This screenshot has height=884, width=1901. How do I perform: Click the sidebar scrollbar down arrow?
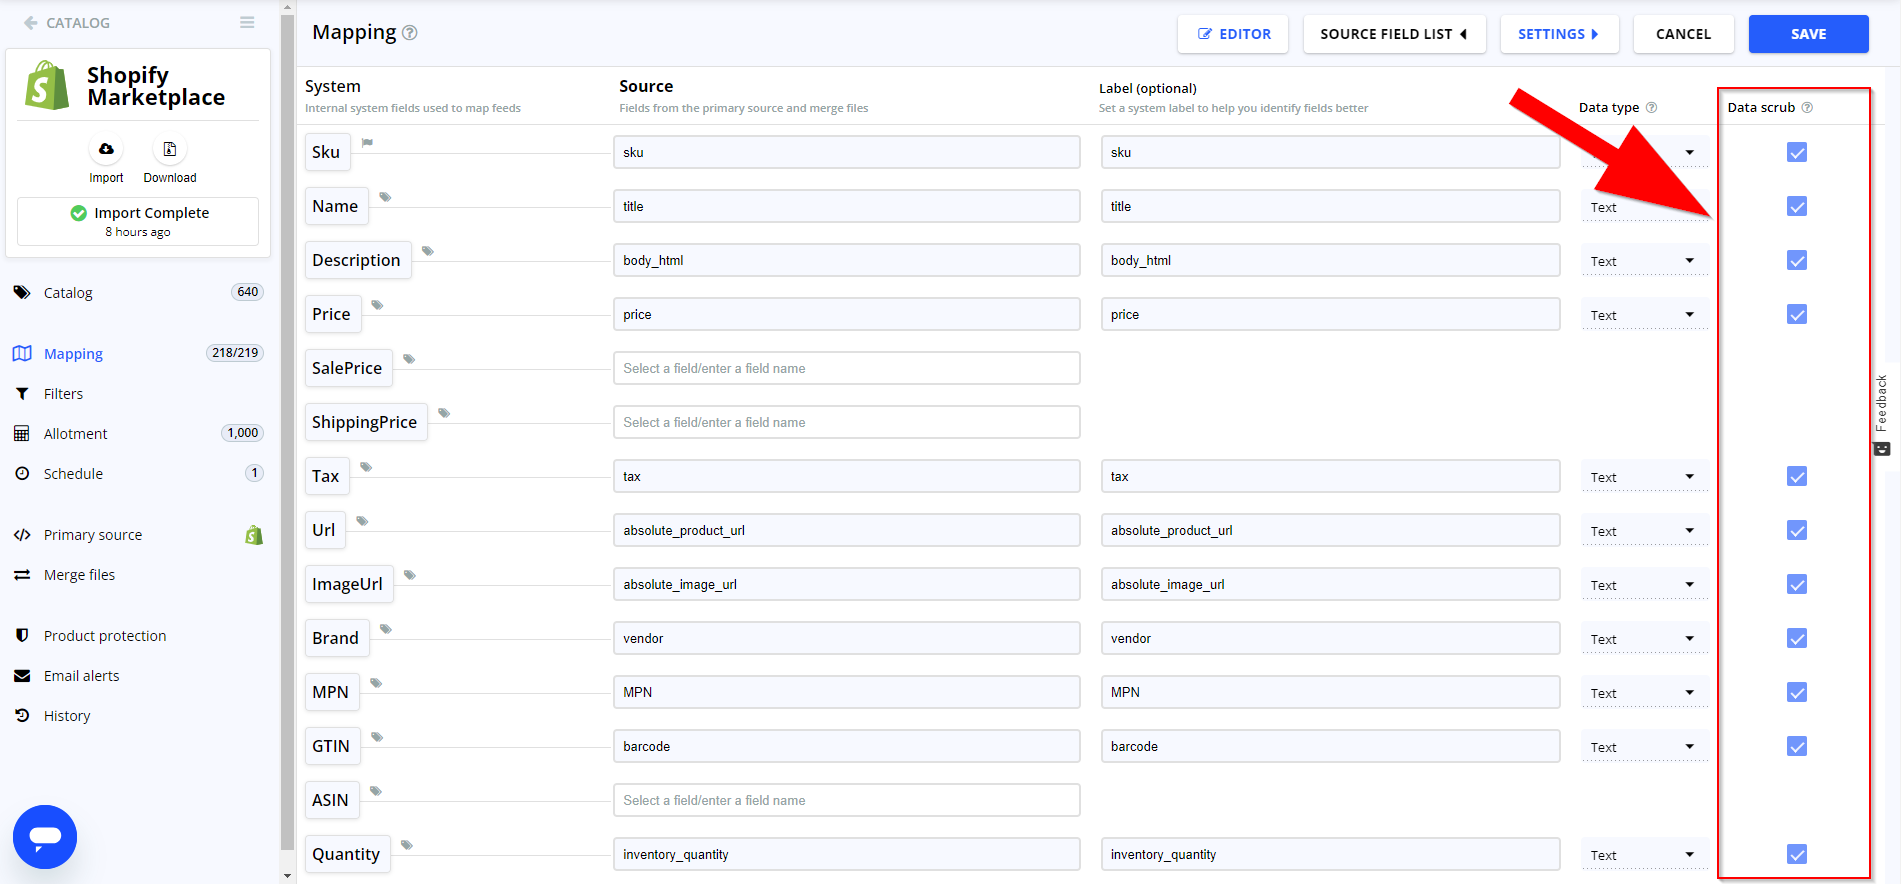[288, 876]
